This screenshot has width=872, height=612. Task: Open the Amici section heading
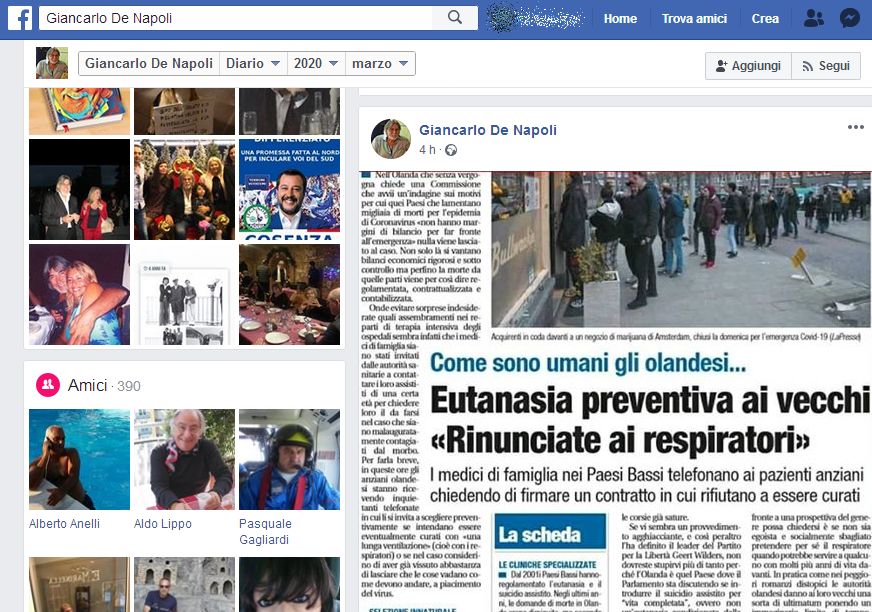tap(87, 385)
